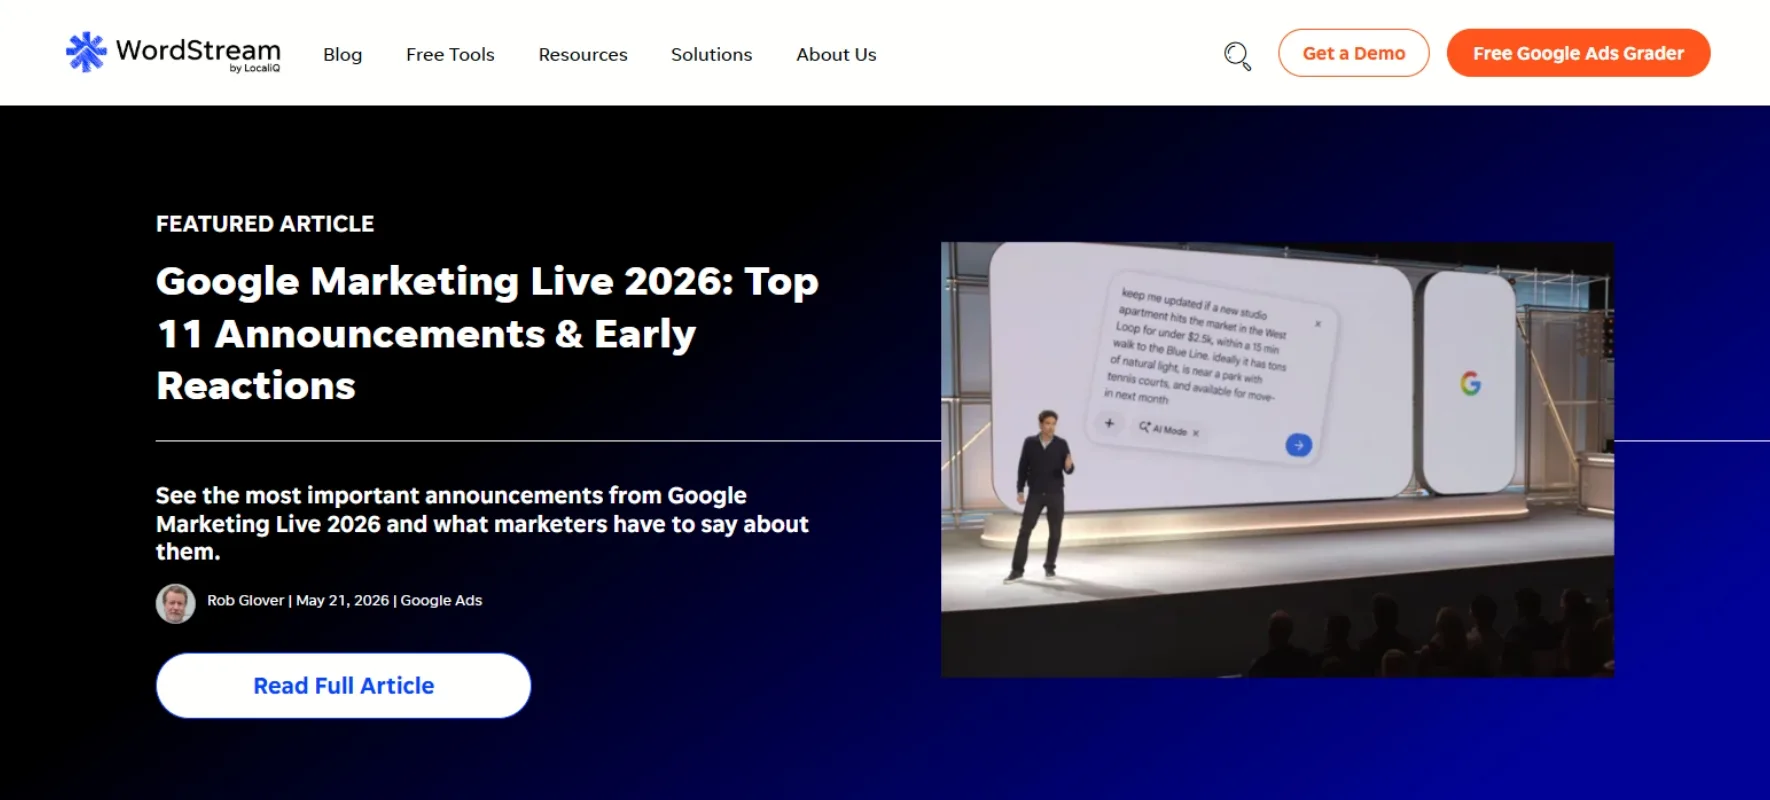The width and height of the screenshot is (1770, 800).
Task: Open the Free Tools menu
Action: (x=450, y=55)
